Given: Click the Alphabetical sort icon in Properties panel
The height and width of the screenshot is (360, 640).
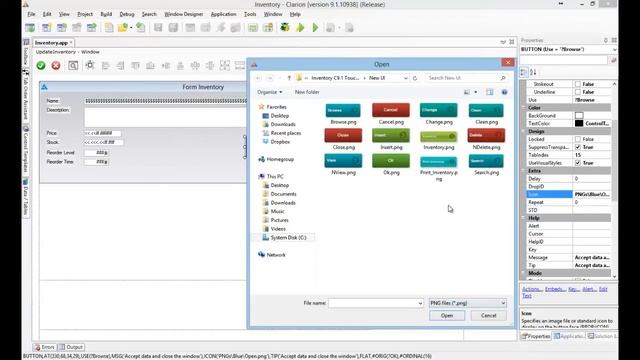Looking at the screenshot, I should [x=533, y=72].
